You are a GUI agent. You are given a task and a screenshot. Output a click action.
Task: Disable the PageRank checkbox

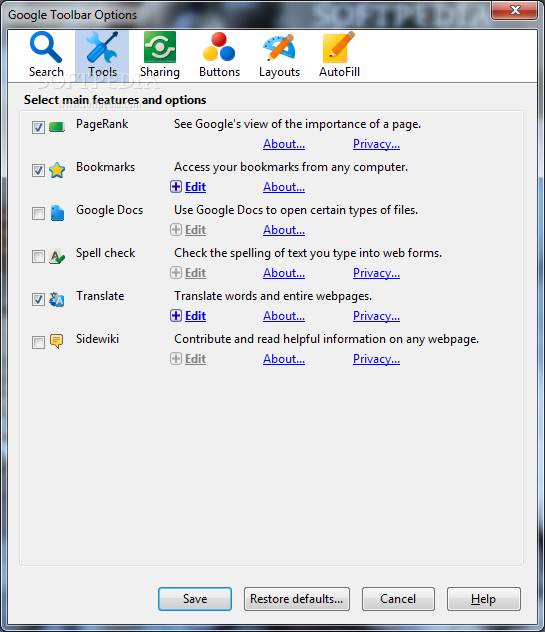tap(38, 127)
